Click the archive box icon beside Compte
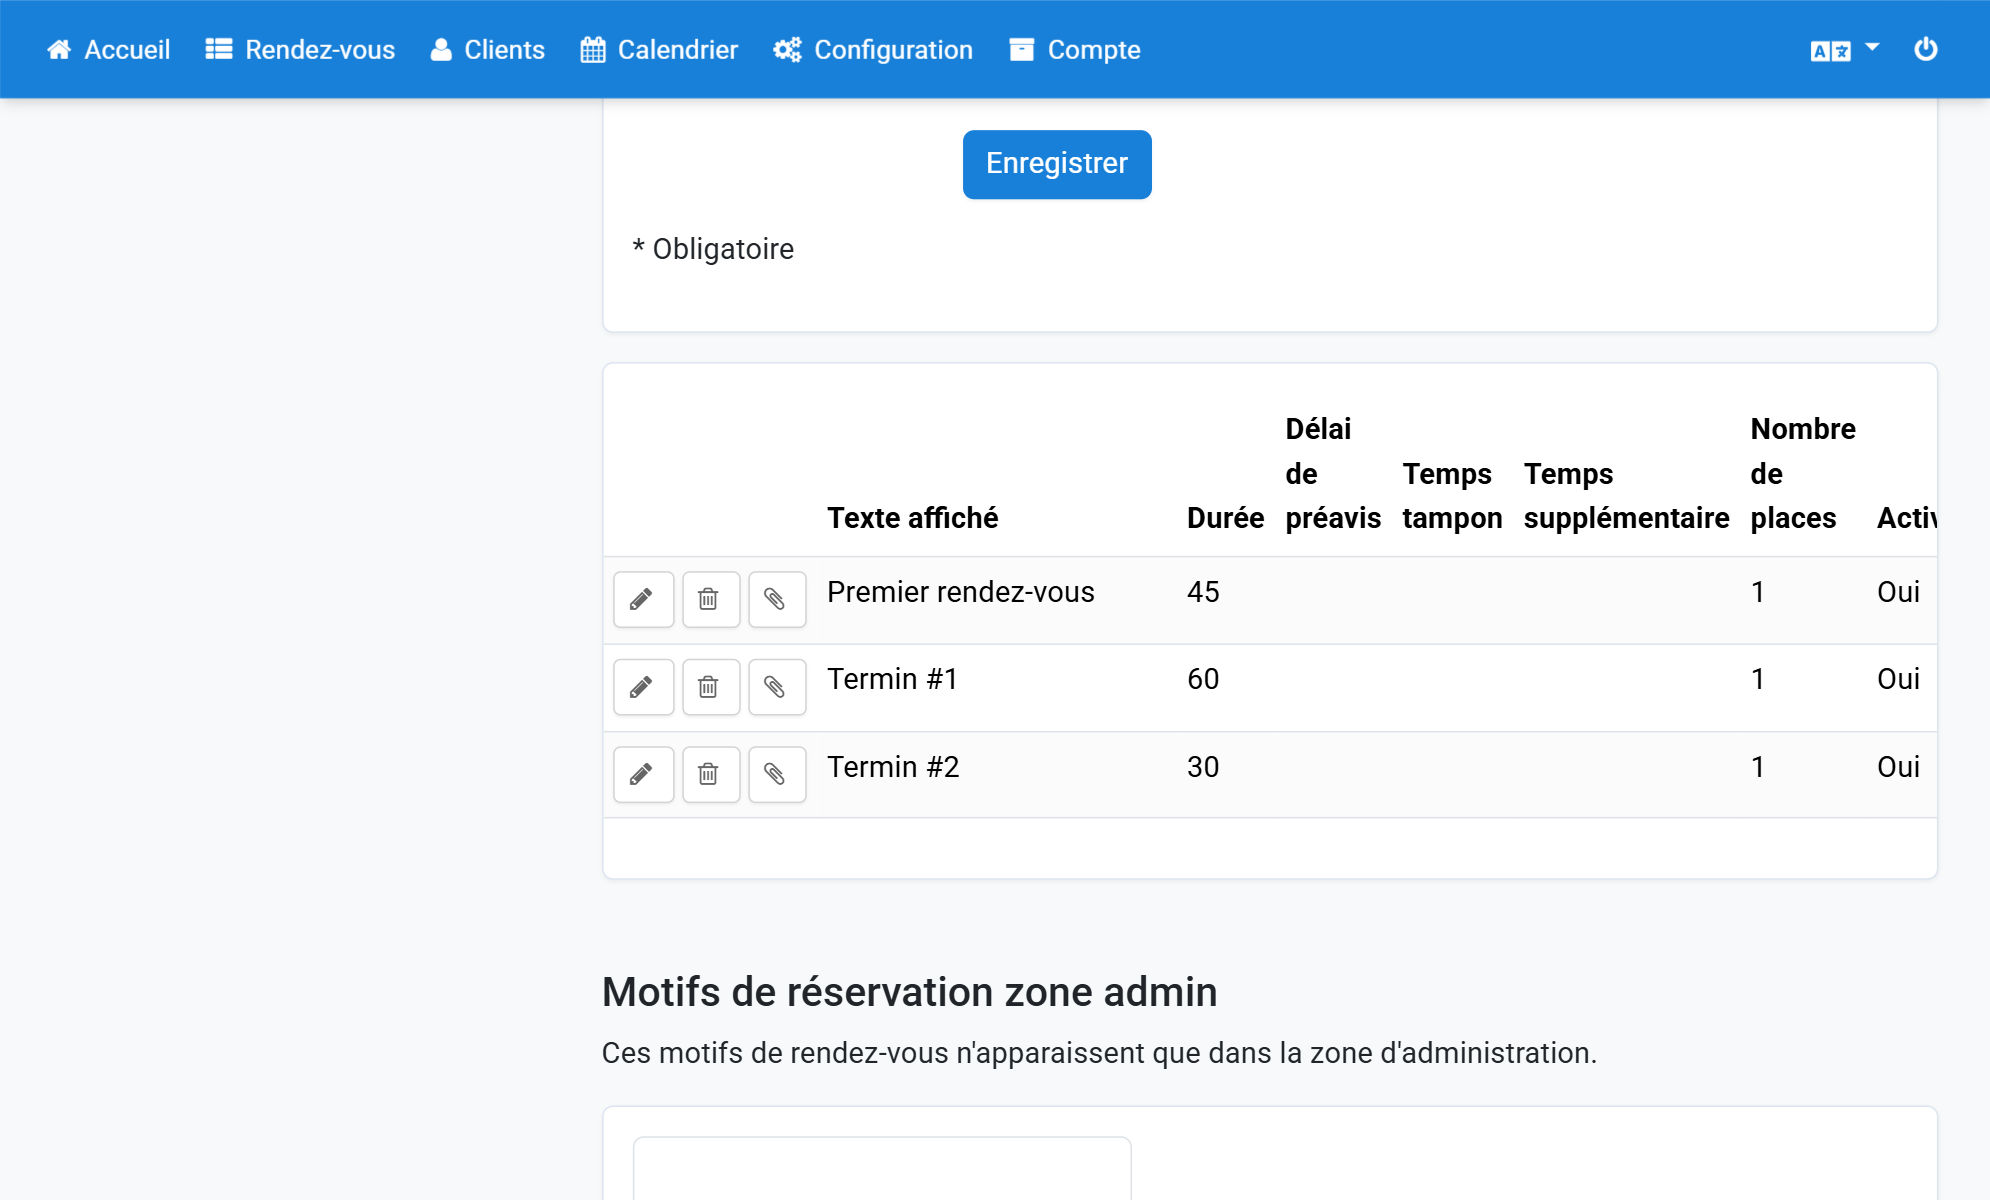 pos(1021,50)
